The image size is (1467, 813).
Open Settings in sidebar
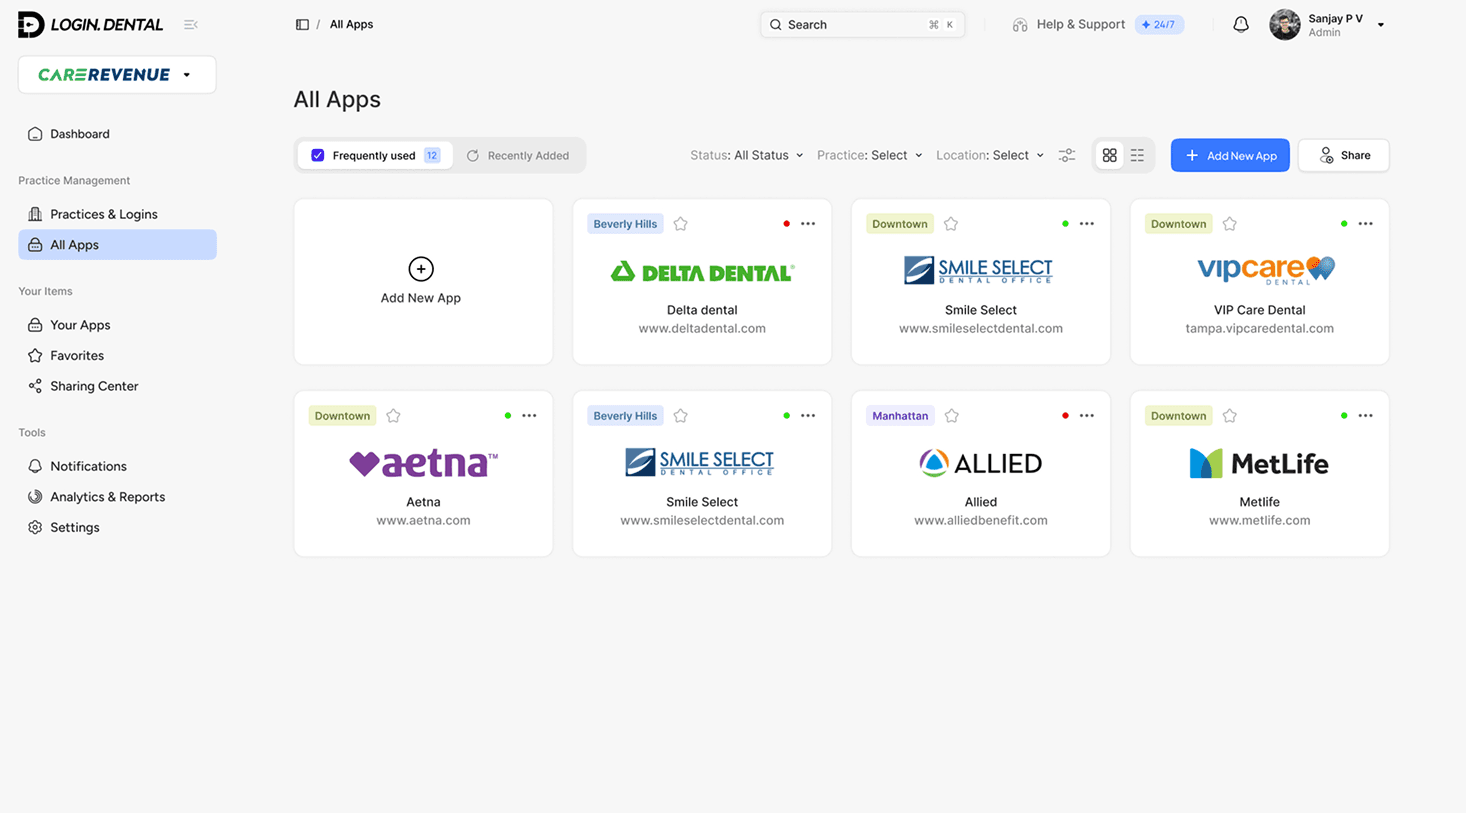(117, 527)
